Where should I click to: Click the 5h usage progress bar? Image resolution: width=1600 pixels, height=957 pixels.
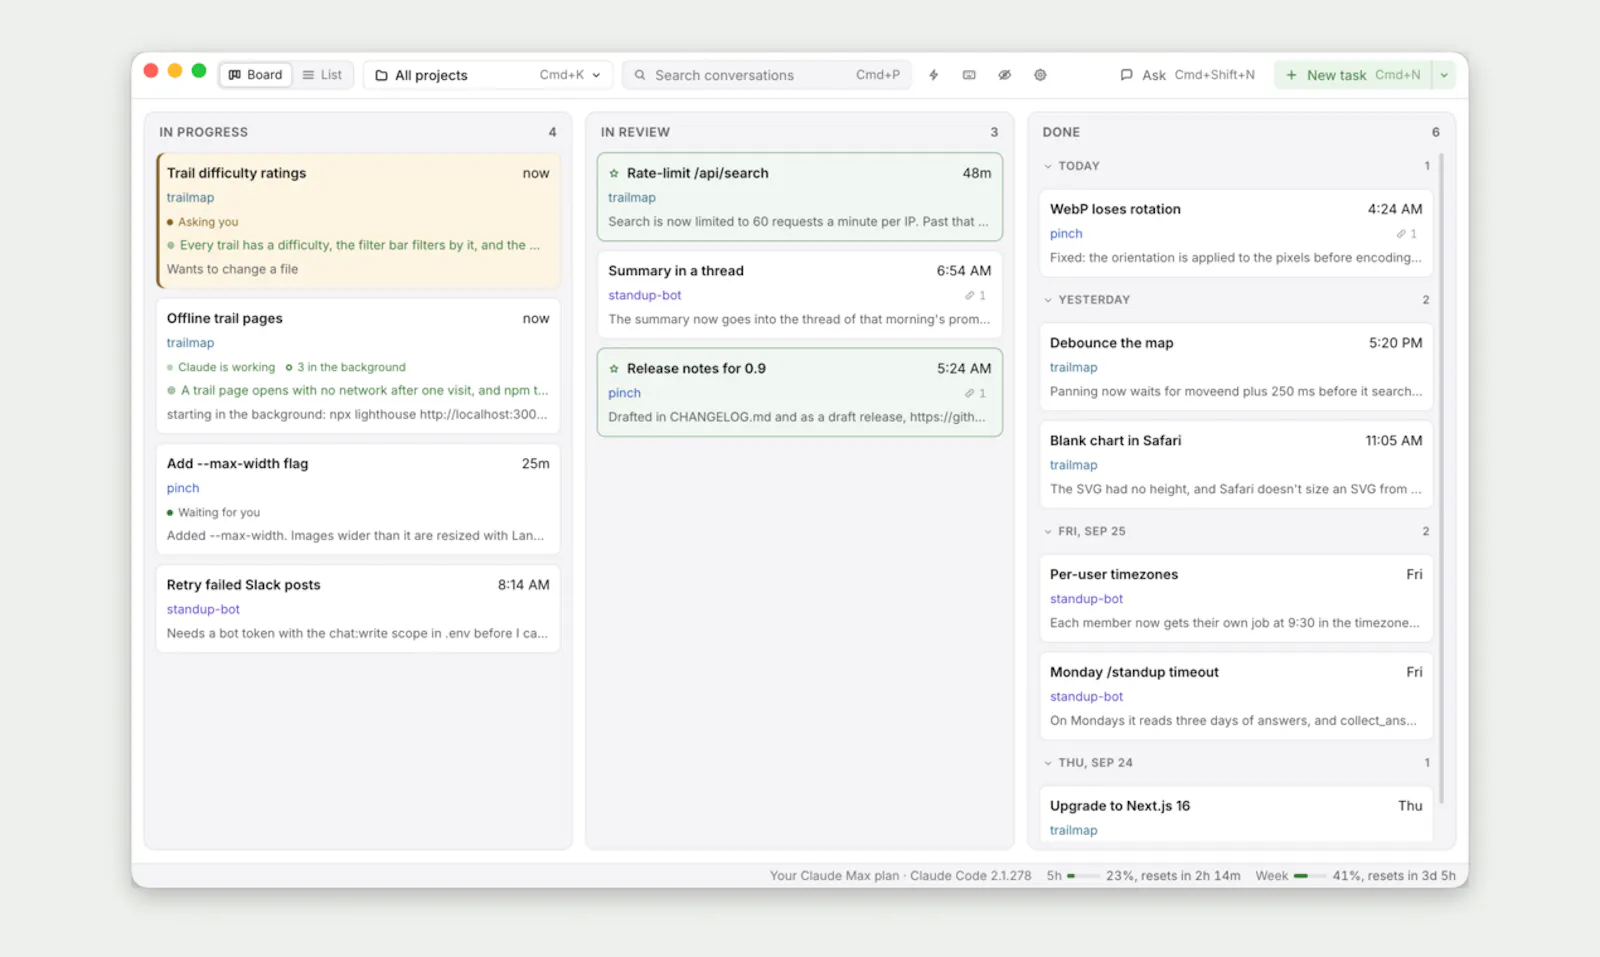[x=1083, y=876]
